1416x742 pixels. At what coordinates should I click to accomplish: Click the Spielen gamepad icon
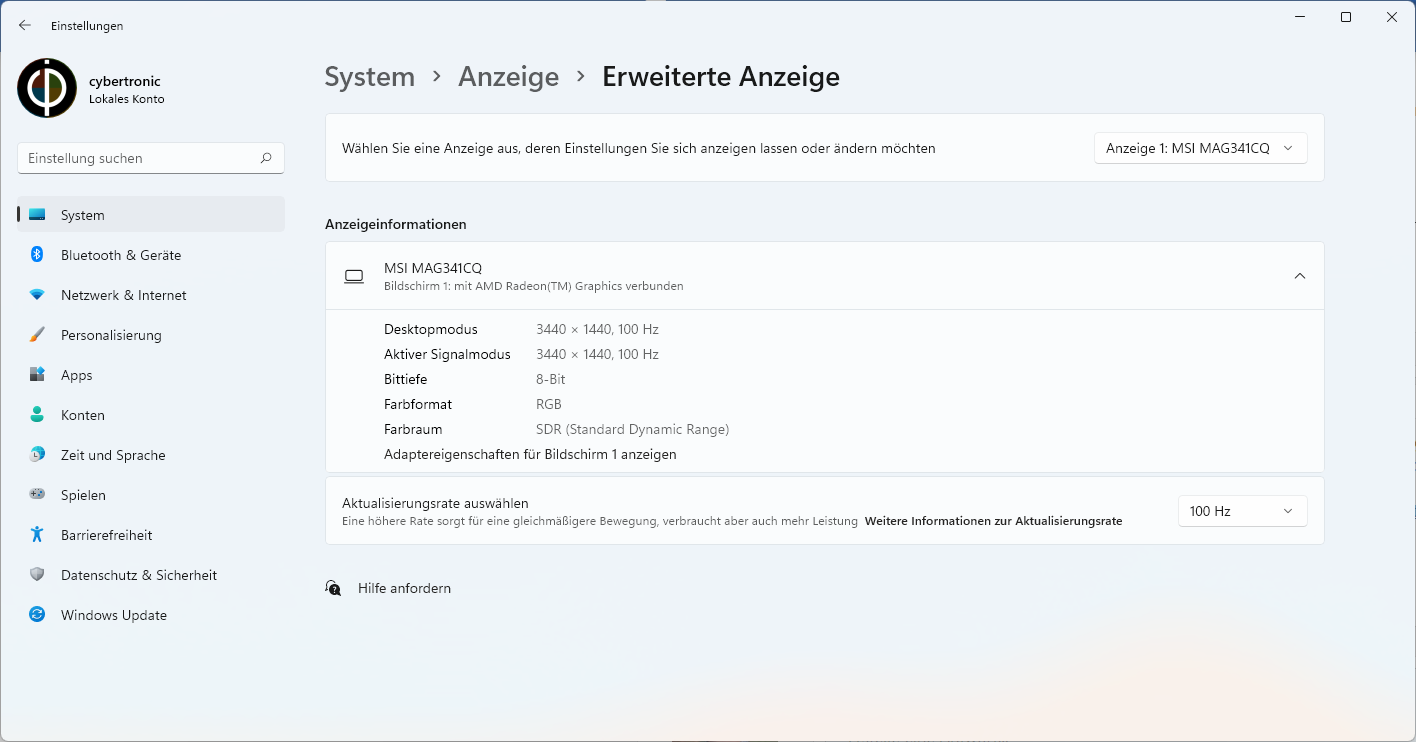pyautogui.click(x=37, y=494)
